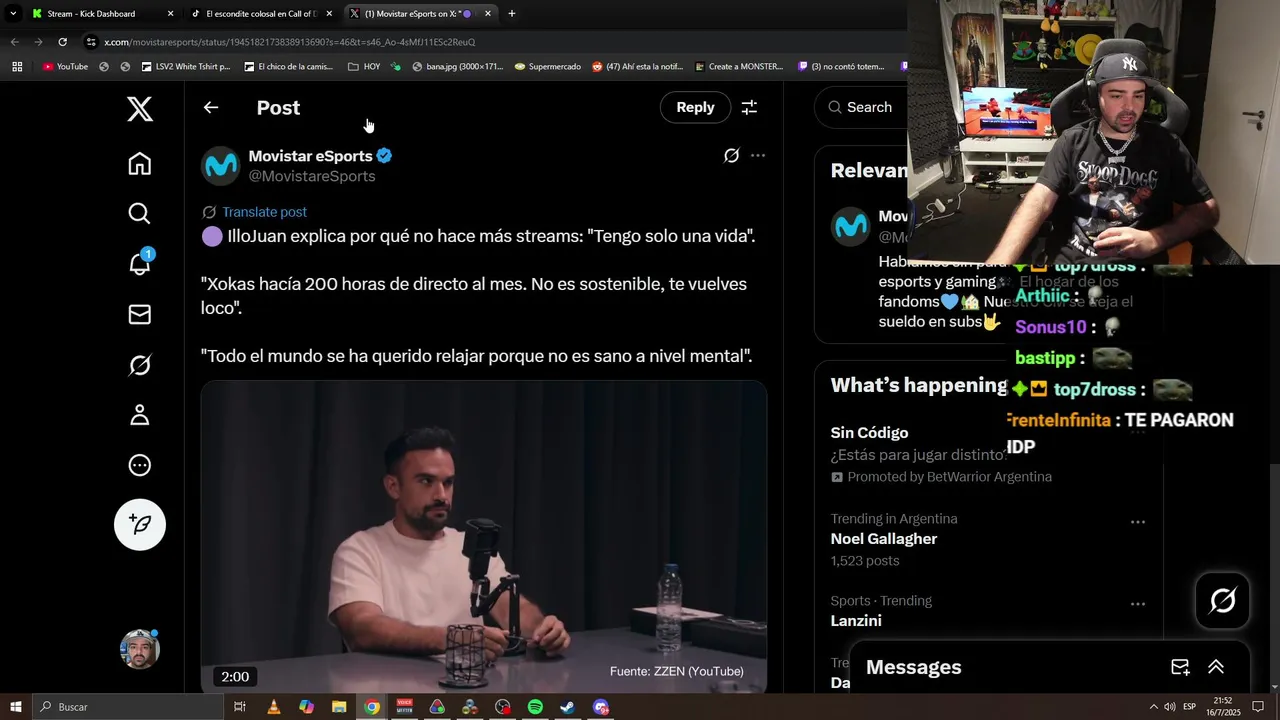Image resolution: width=1280 pixels, height=720 pixels.
Task: Navigate back in Chrome
Action: [x=14, y=42]
